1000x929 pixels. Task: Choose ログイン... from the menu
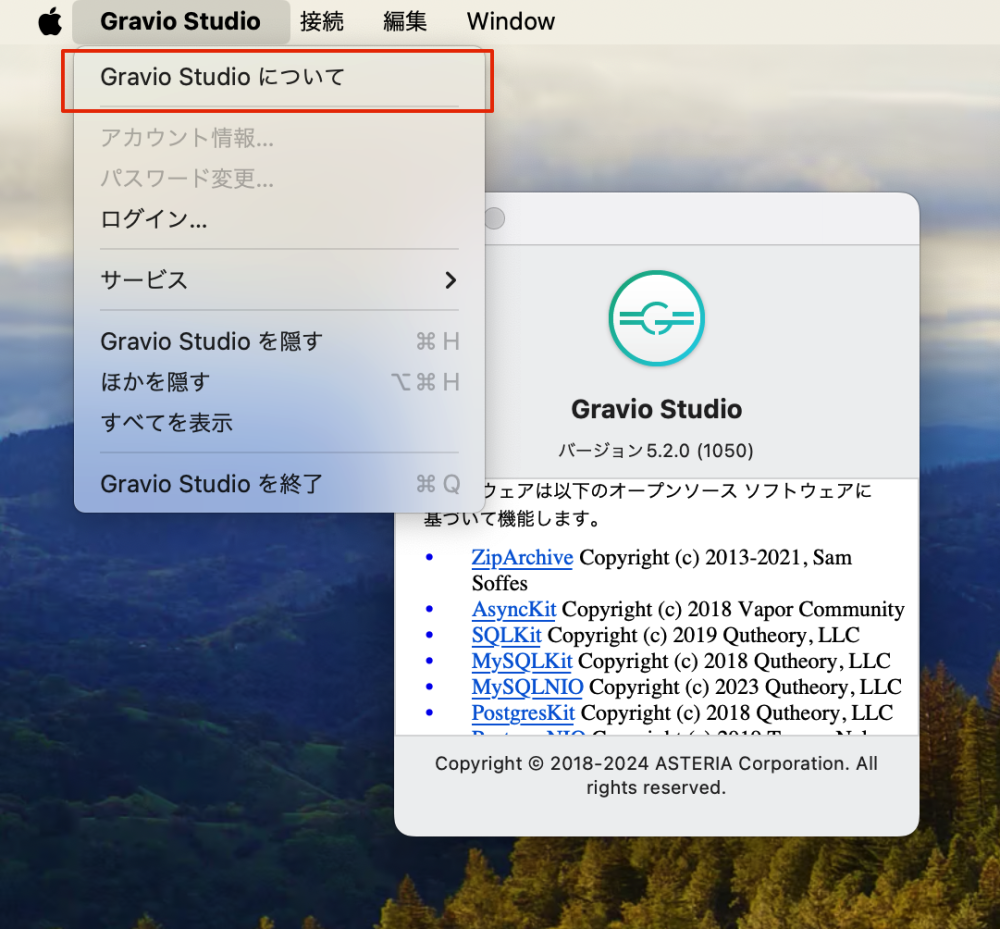[279, 219]
